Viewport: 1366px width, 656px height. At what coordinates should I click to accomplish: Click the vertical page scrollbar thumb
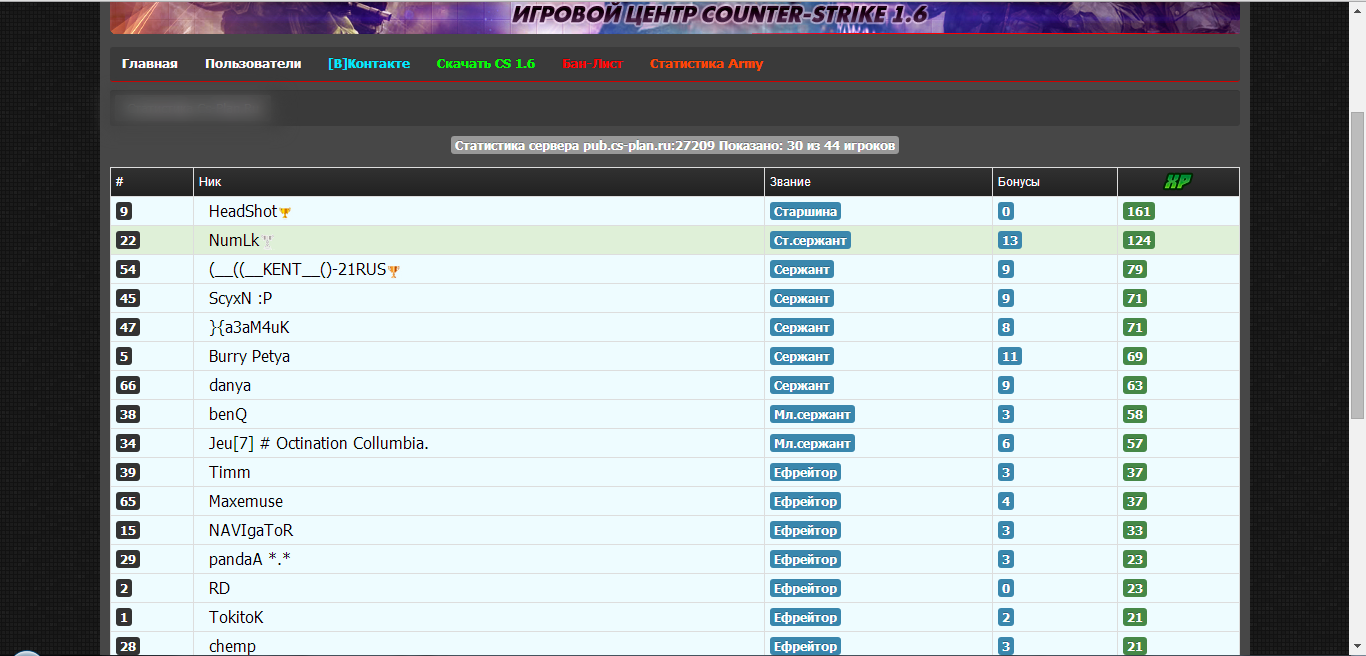coord(1358,265)
